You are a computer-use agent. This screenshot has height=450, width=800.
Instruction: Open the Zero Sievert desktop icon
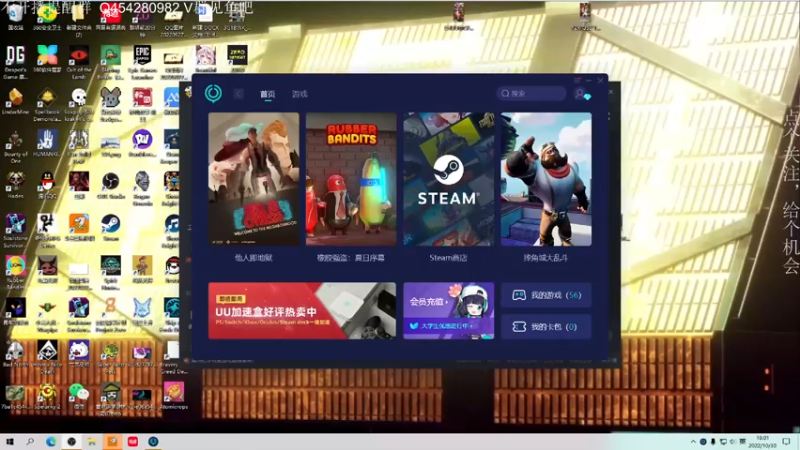click(x=237, y=58)
